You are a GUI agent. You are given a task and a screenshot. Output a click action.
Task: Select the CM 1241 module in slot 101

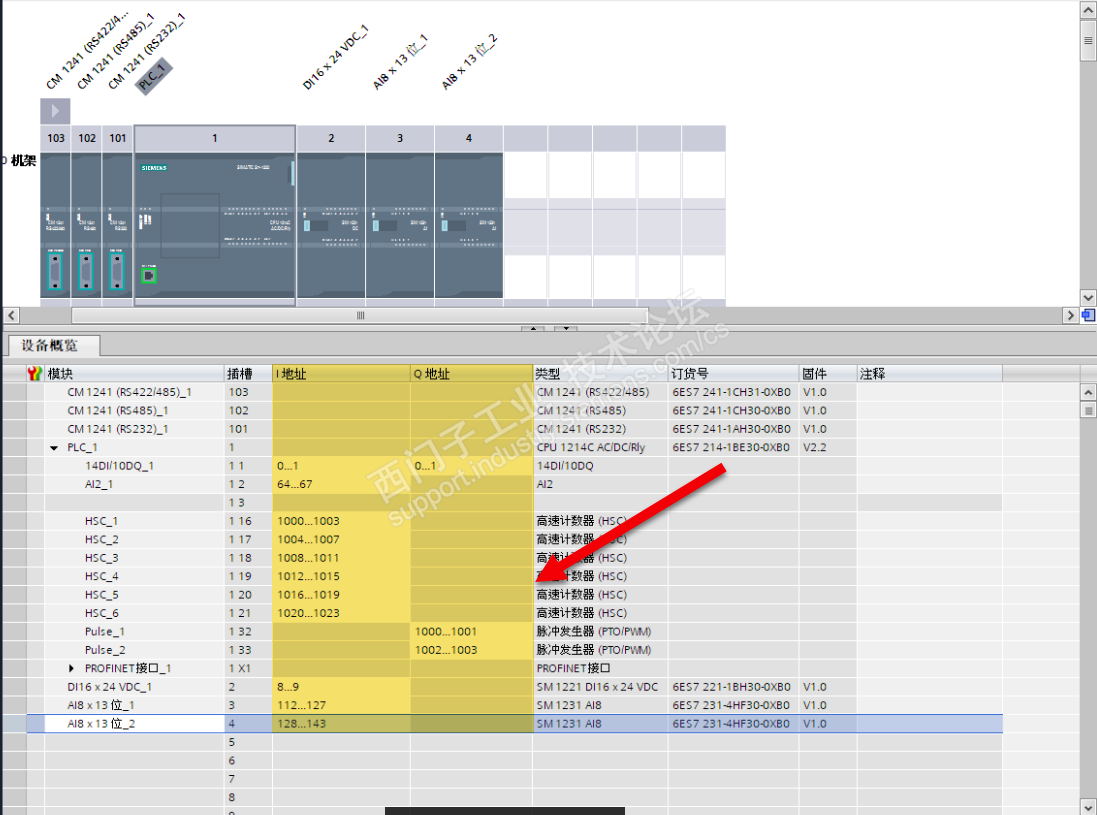pyautogui.click(x=118, y=225)
